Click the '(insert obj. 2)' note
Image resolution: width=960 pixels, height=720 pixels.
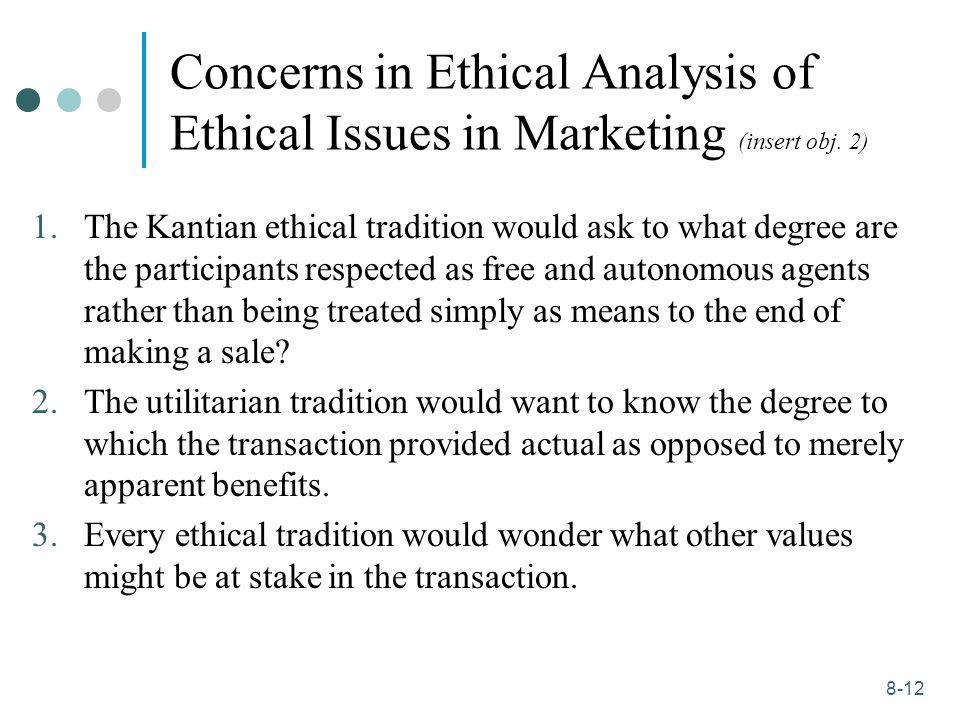coord(803,142)
